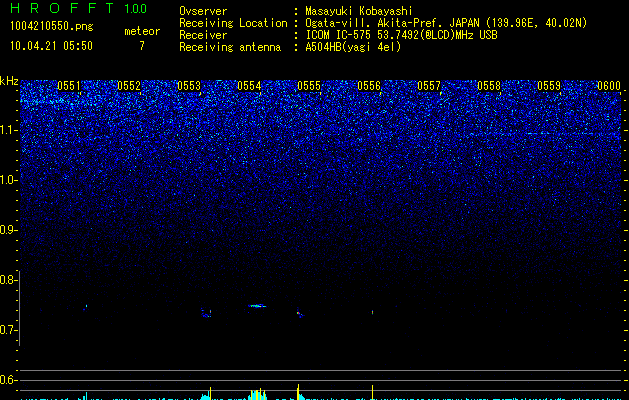Click the meteor echo near 0555
This screenshot has height=400, width=629.
300,314
